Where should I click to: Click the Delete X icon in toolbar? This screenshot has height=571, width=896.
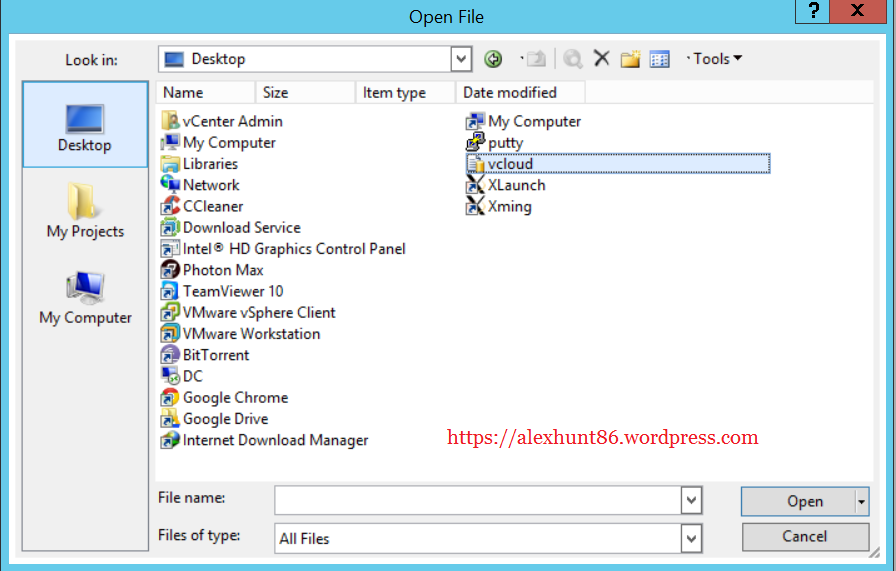(x=601, y=59)
